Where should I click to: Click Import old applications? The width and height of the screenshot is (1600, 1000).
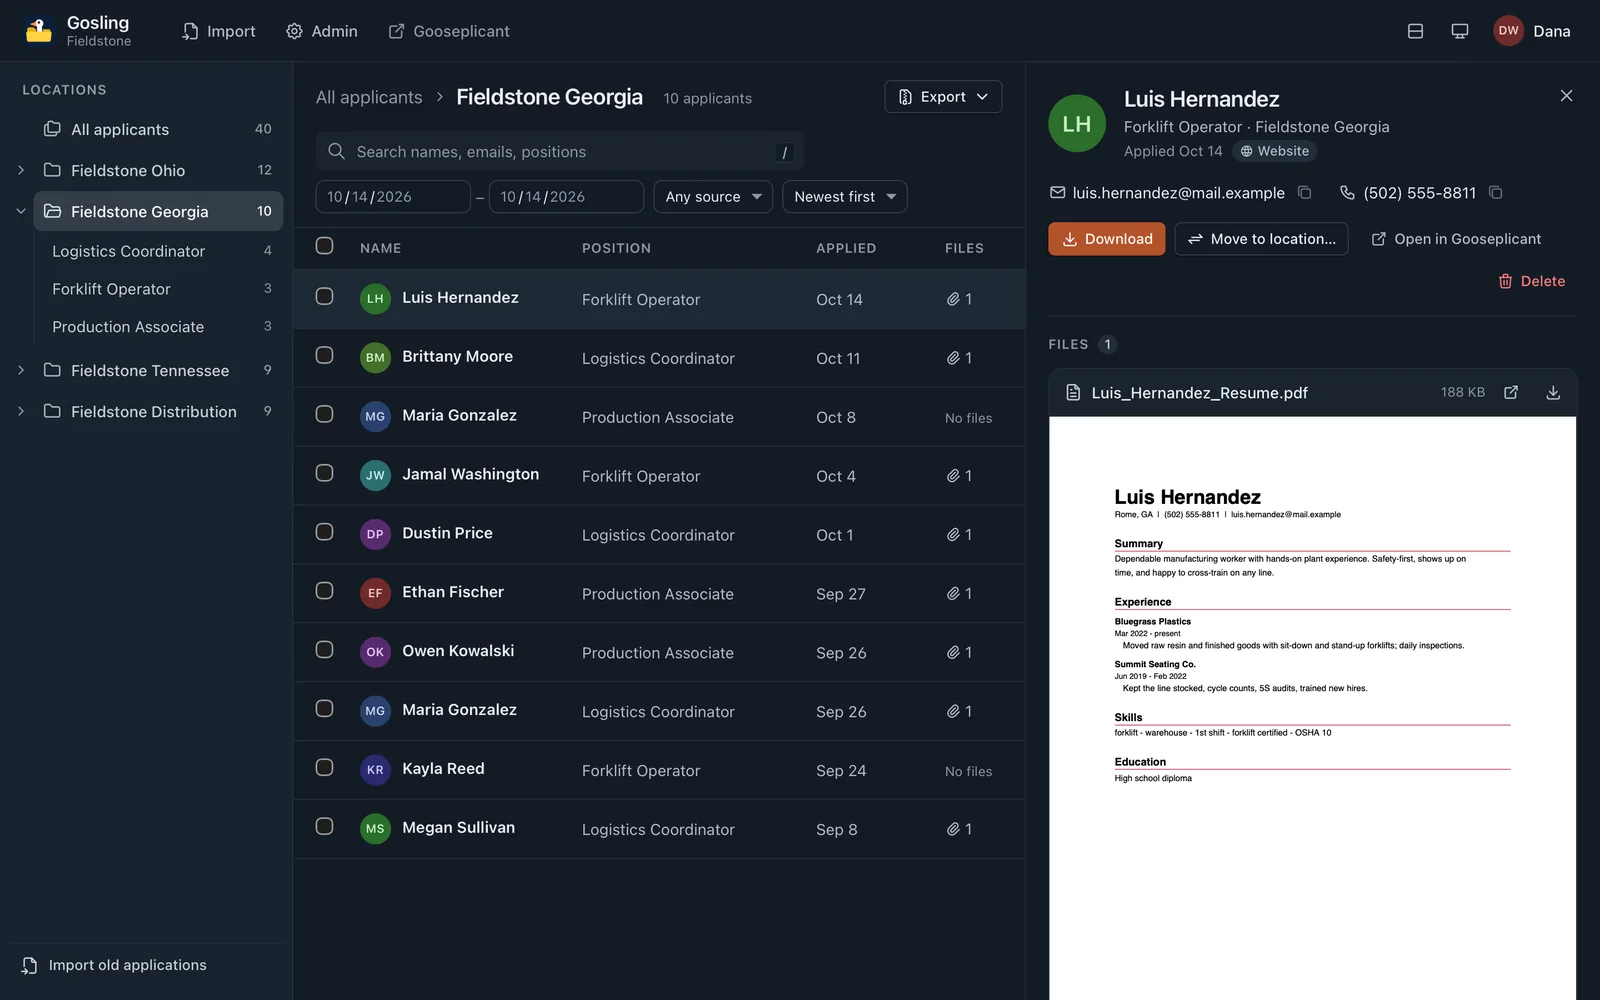[114, 965]
